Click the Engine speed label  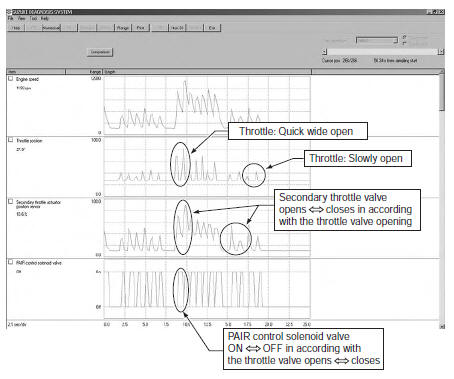(x=27, y=79)
